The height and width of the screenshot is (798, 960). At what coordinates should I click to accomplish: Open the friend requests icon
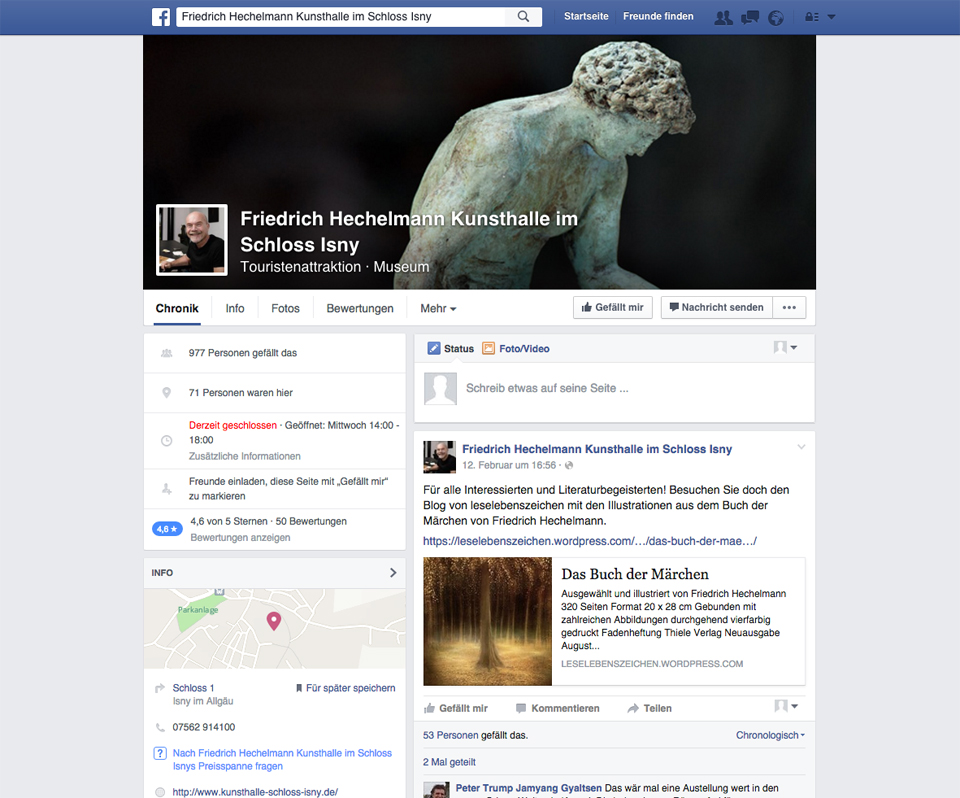point(723,17)
